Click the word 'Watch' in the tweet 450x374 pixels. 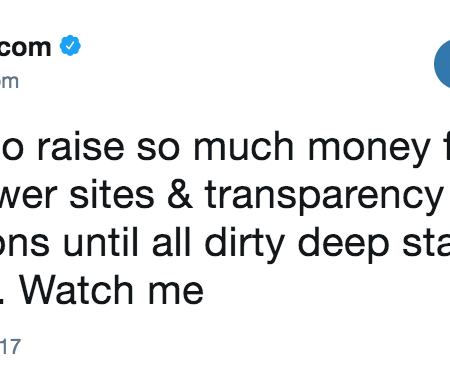coord(76,290)
